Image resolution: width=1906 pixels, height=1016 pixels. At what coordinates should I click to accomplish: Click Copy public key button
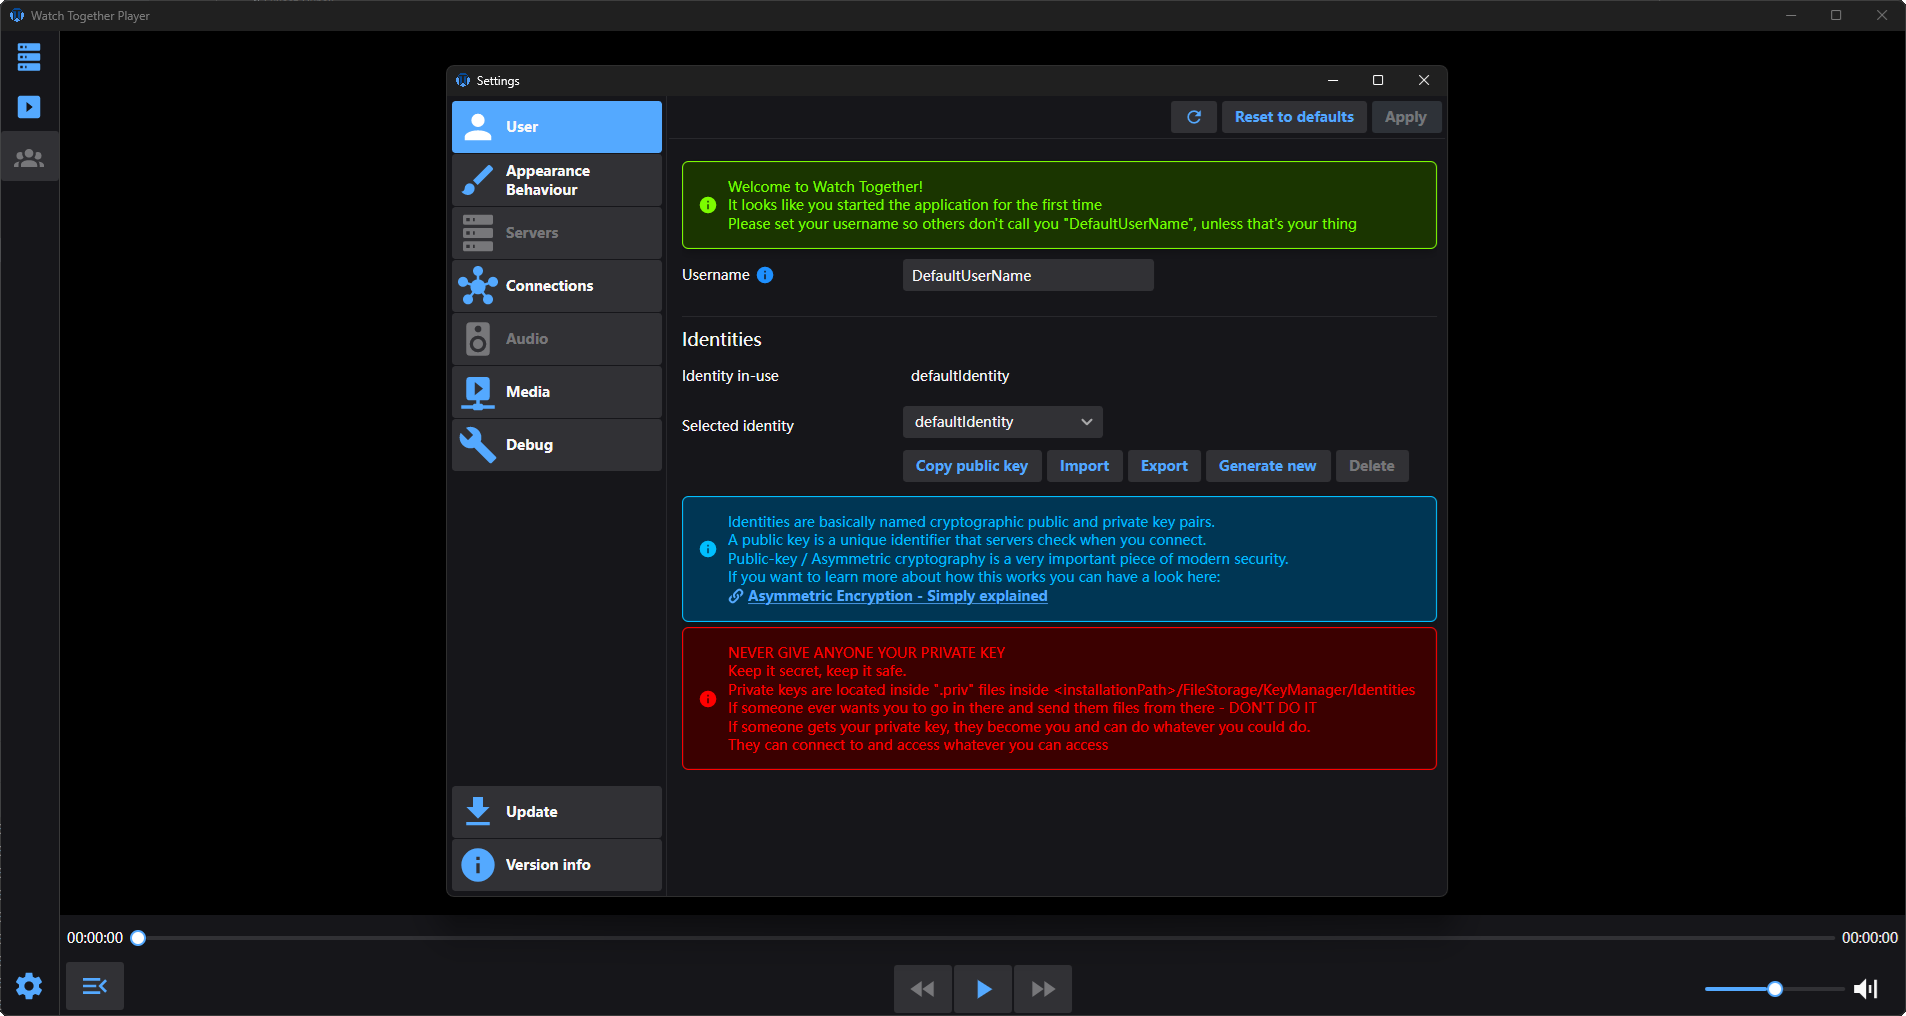point(972,466)
